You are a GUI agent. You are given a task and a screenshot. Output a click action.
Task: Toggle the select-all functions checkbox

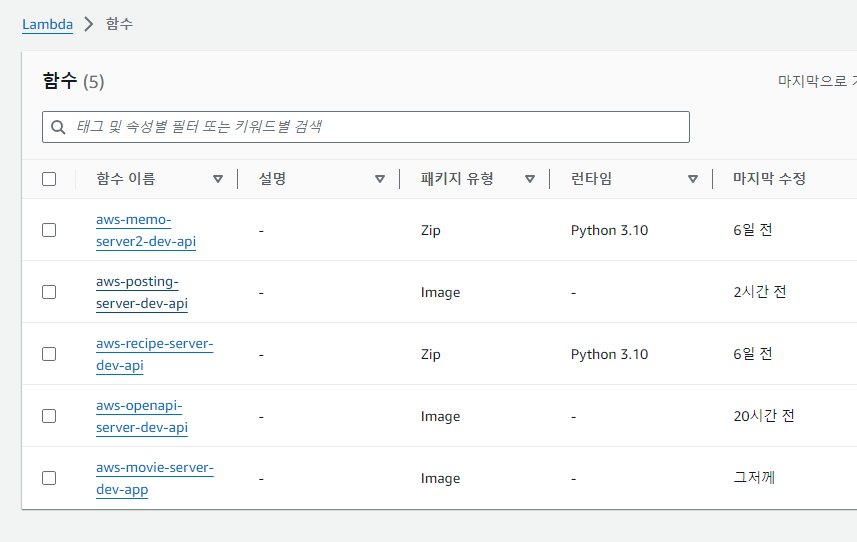(x=49, y=179)
